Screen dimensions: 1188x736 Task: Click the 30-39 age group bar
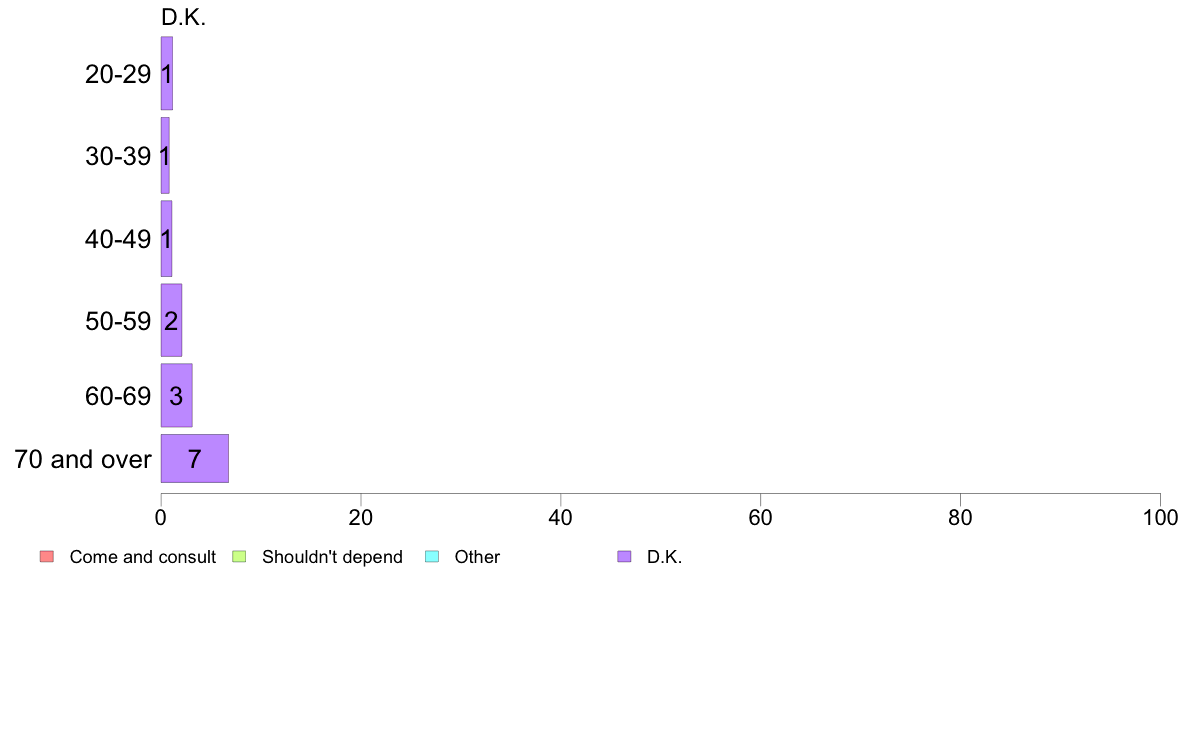(165, 155)
